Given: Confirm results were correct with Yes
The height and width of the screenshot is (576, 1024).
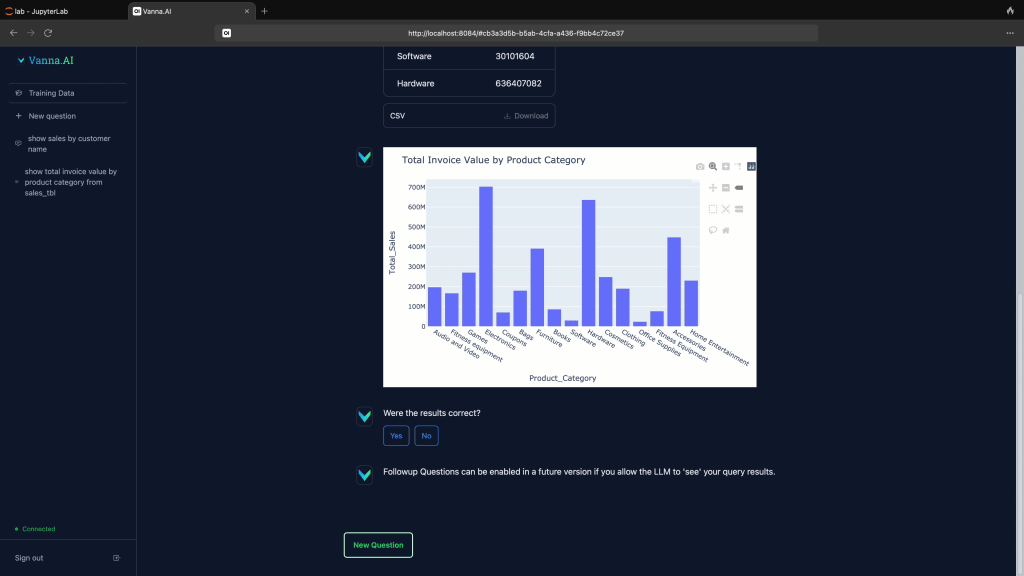Looking at the screenshot, I should (396, 436).
